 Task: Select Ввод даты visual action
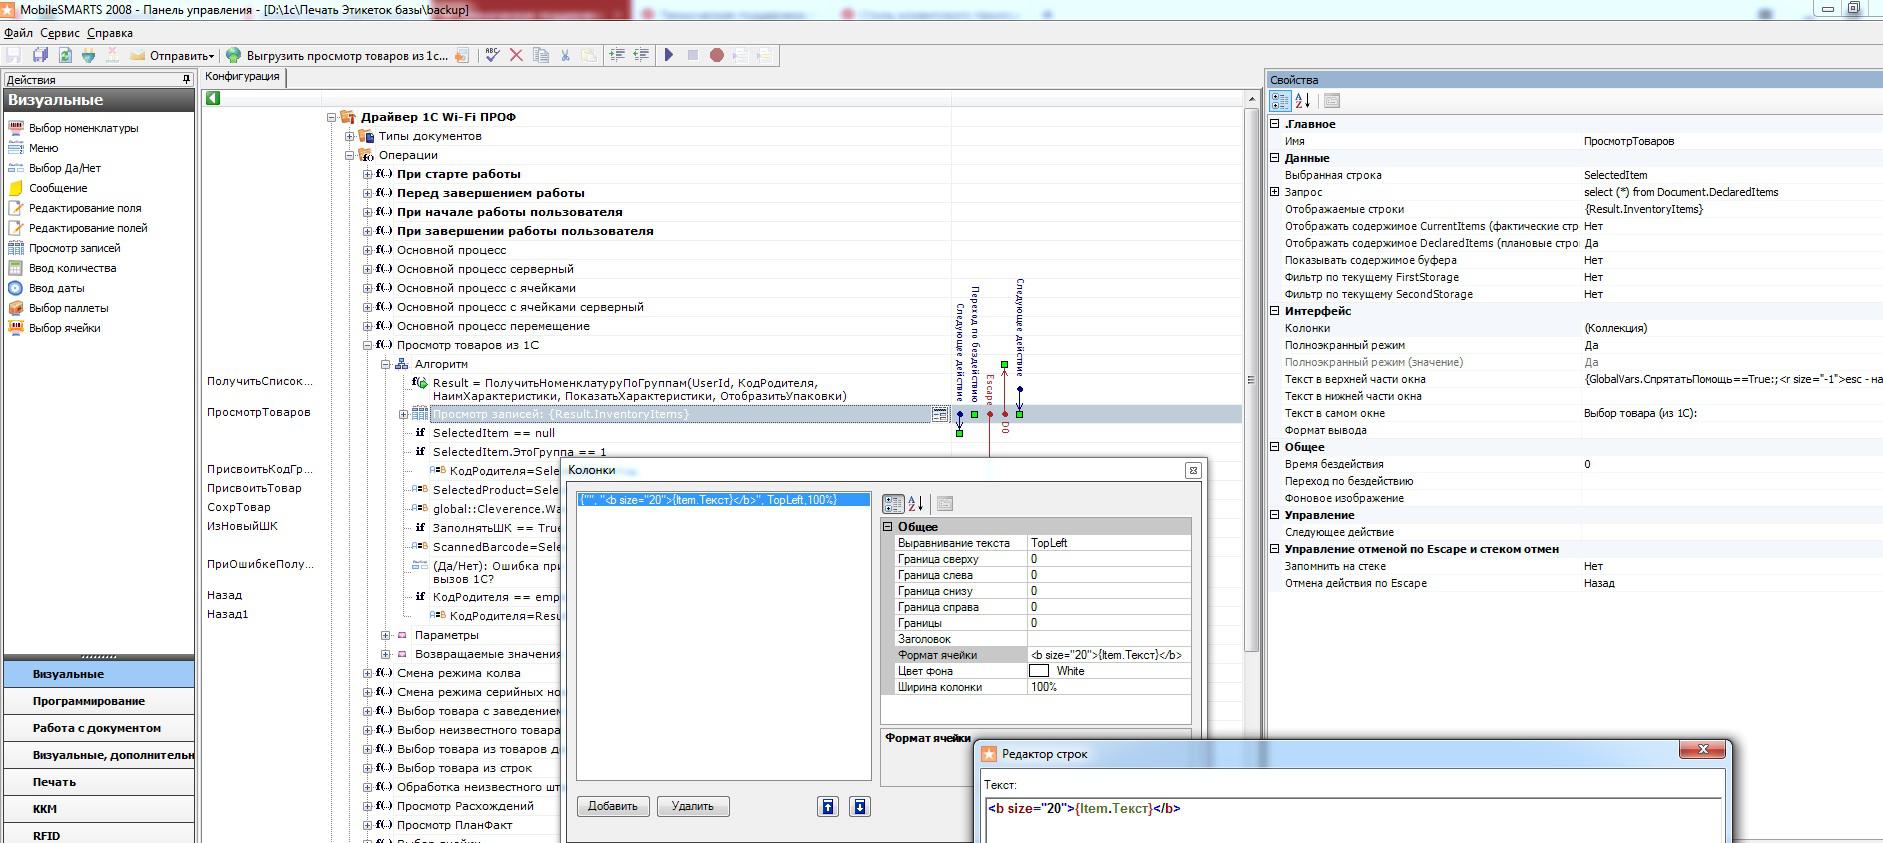tap(57, 288)
